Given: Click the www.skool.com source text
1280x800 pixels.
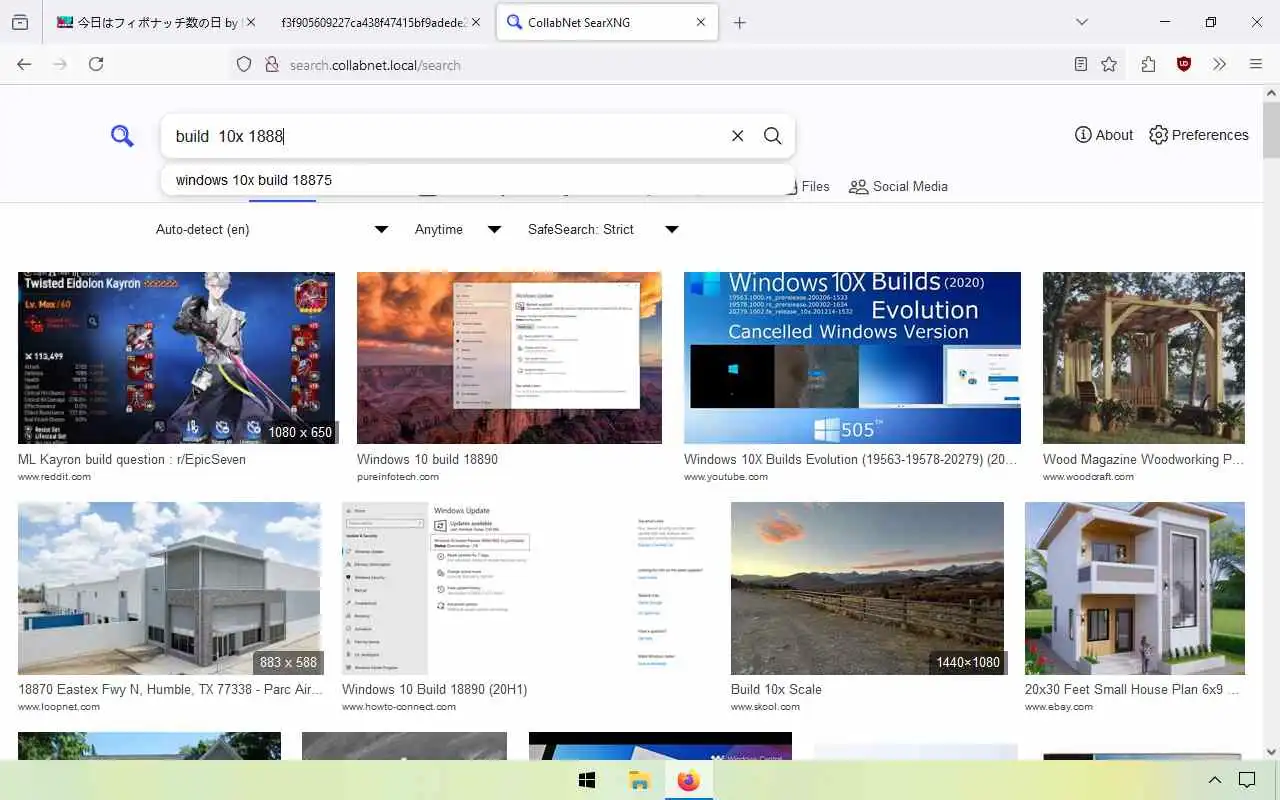Looking at the screenshot, I should pos(765,707).
